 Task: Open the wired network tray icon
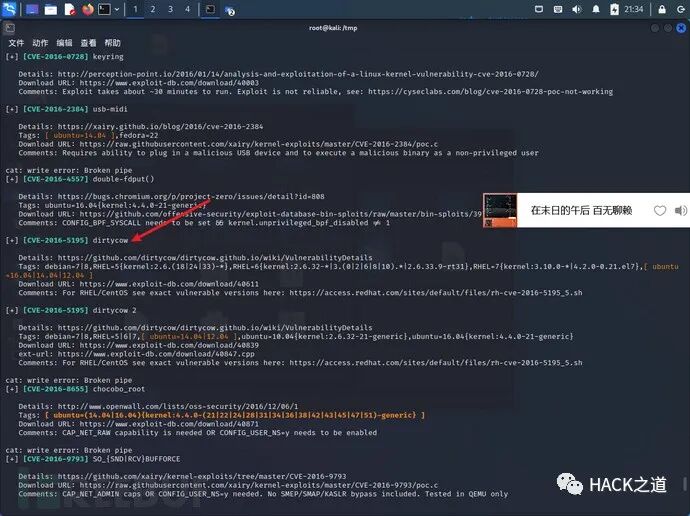pos(558,9)
